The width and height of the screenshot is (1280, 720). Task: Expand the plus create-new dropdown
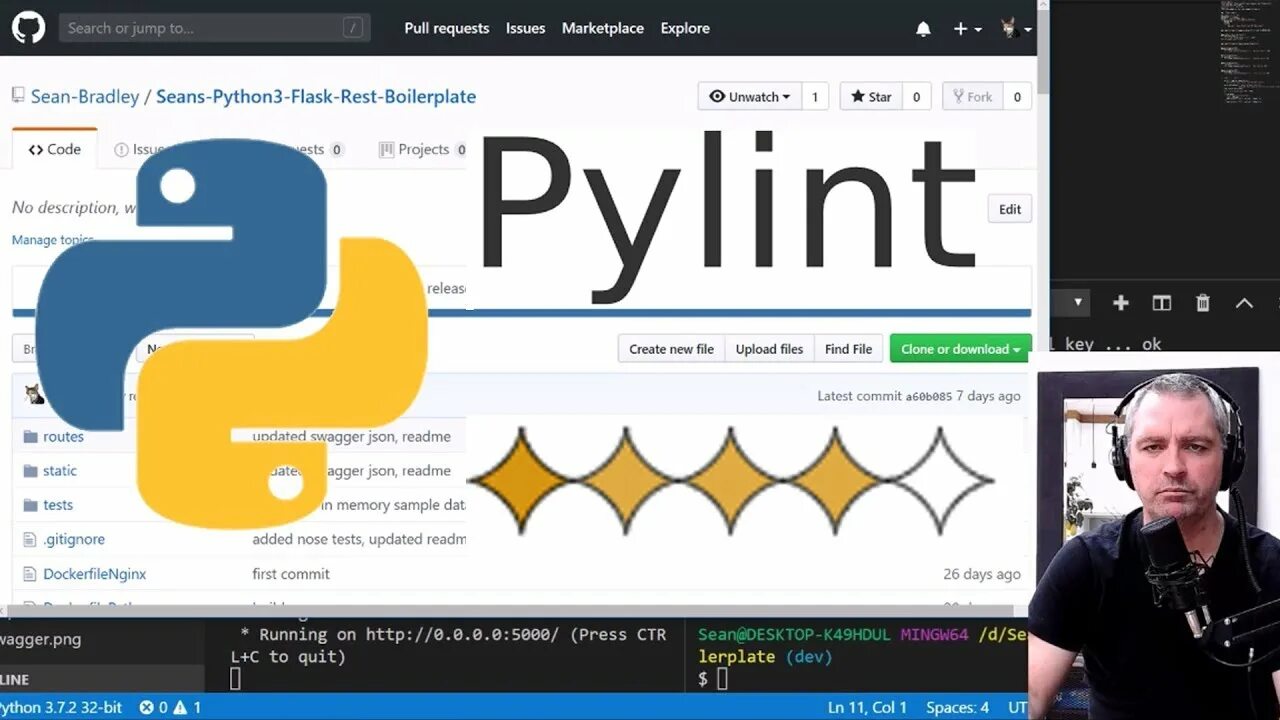coord(967,29)
